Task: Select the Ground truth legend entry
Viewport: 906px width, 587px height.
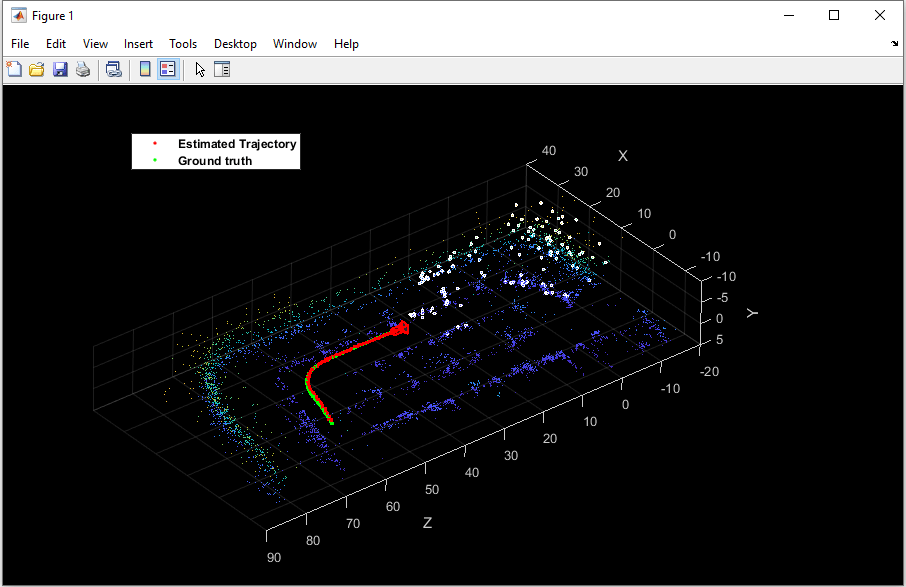Action: tap(215, 161)
